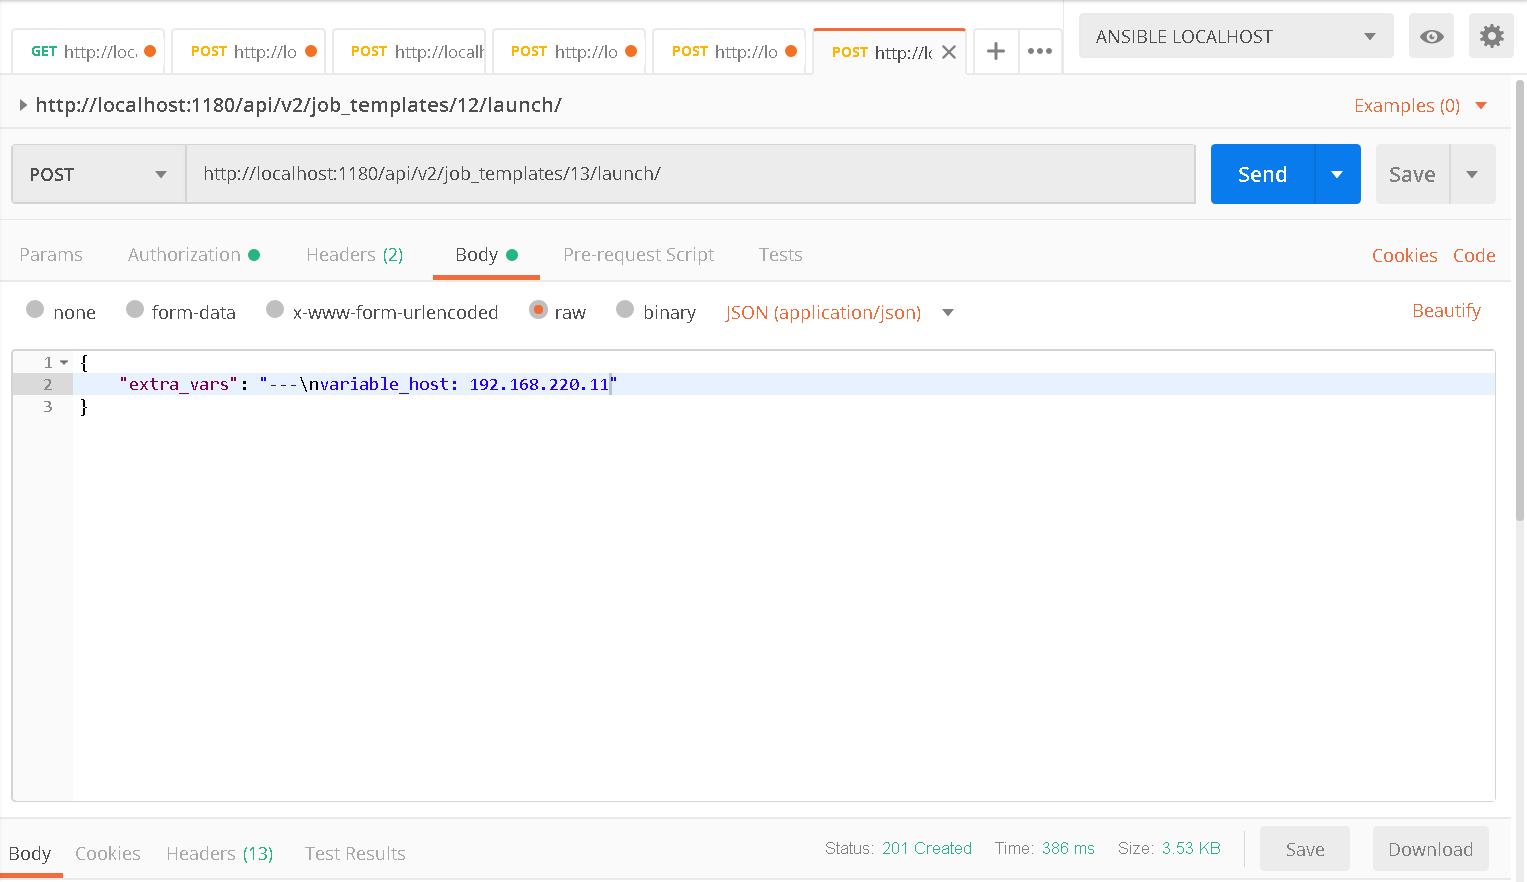This screenshot has height=882, width=1527.
Task: Send the request
Action: coord(1262,174)
